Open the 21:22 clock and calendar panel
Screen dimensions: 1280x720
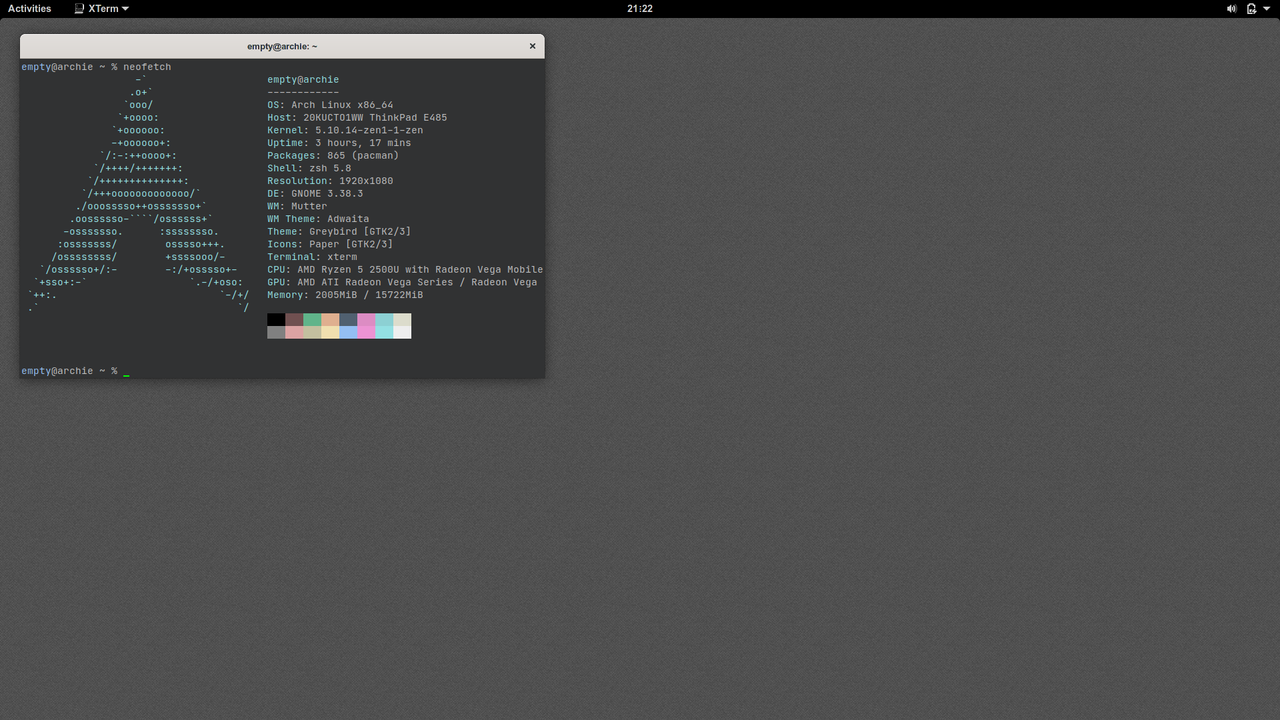pos(640,8)
